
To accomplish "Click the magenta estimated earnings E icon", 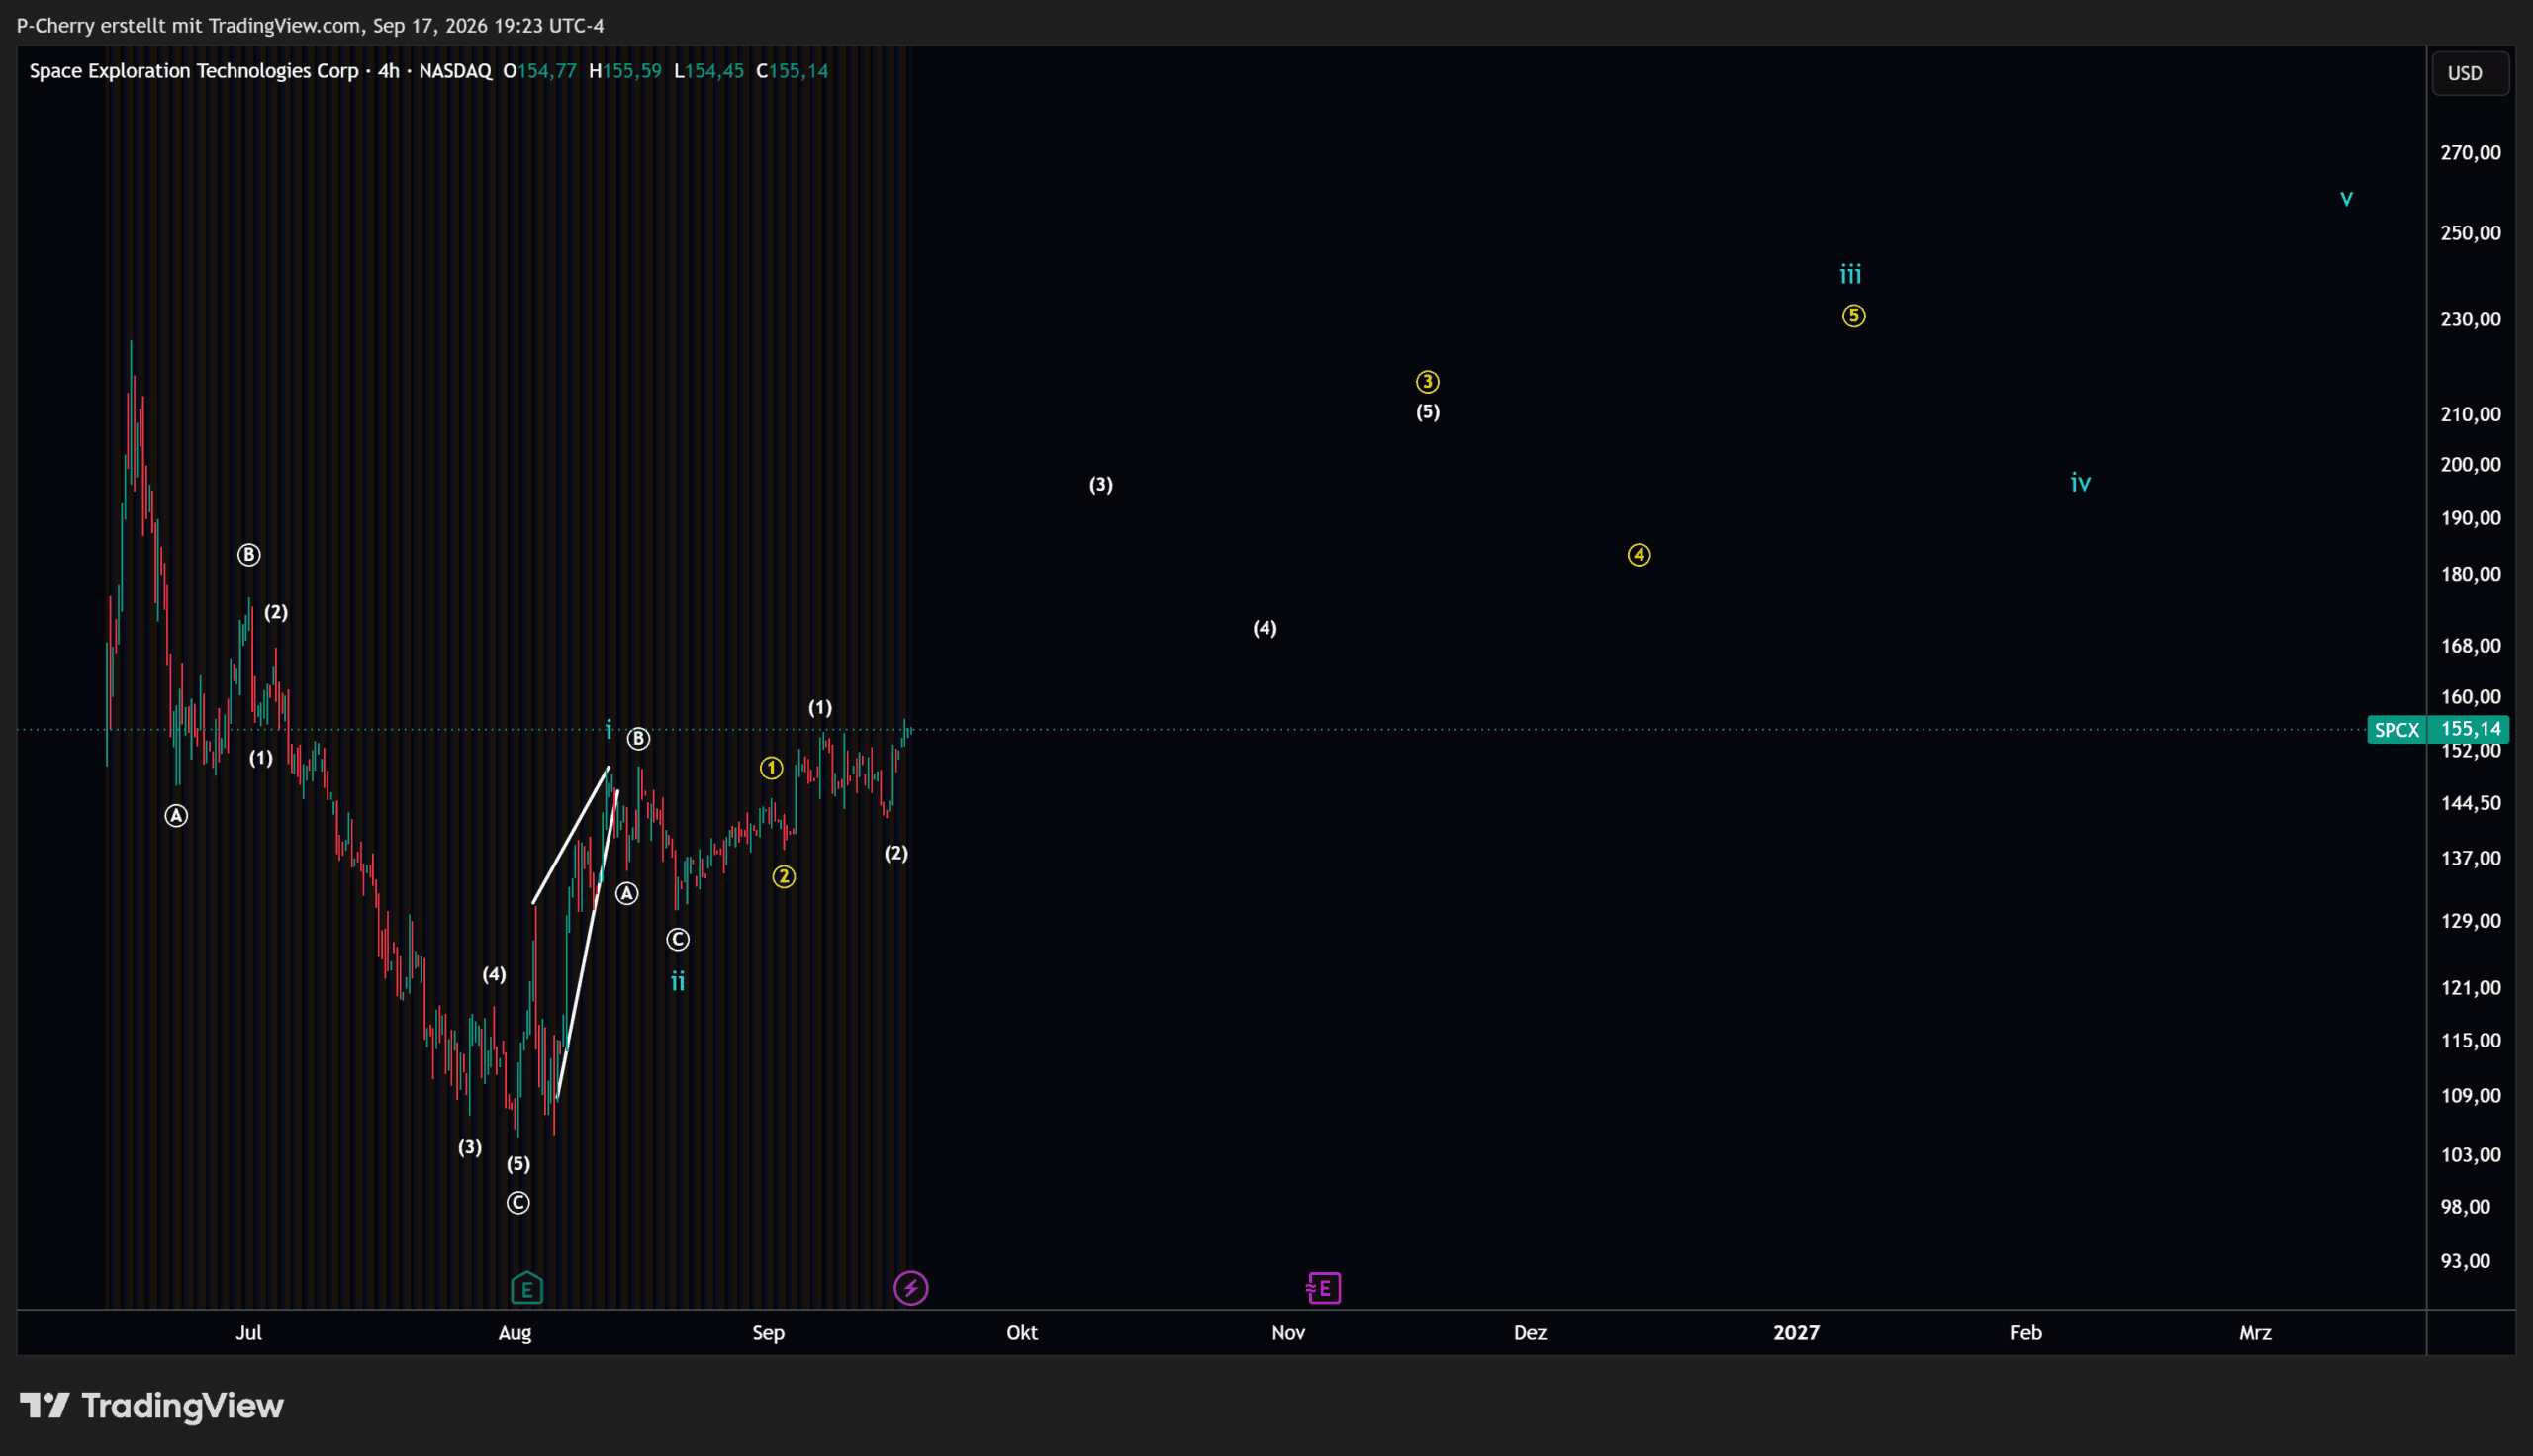I will tap(1324, 1288).
